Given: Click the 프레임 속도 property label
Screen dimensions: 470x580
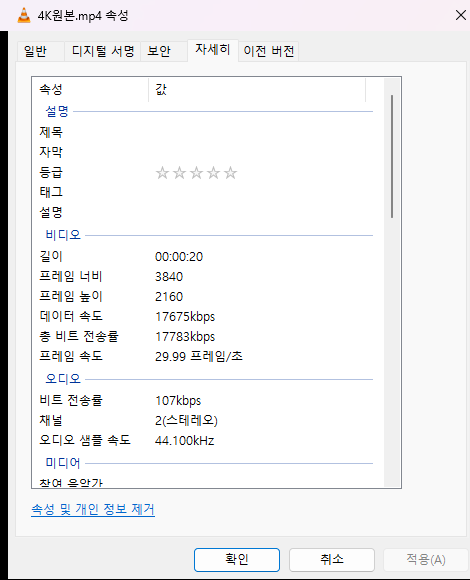Looking at the screenshot, I should 71,356.
